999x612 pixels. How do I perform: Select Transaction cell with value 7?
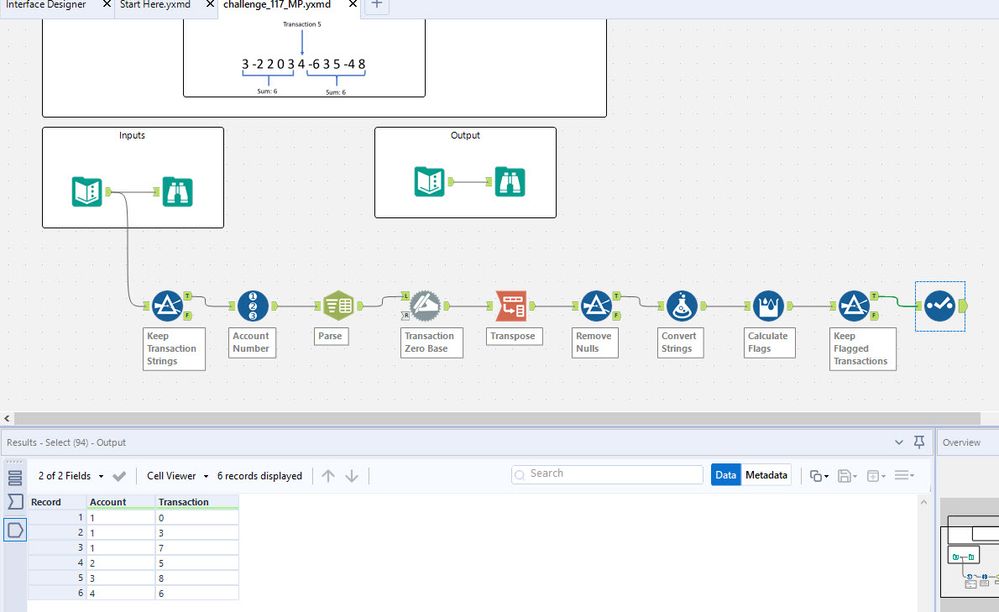tap(197, 548)
